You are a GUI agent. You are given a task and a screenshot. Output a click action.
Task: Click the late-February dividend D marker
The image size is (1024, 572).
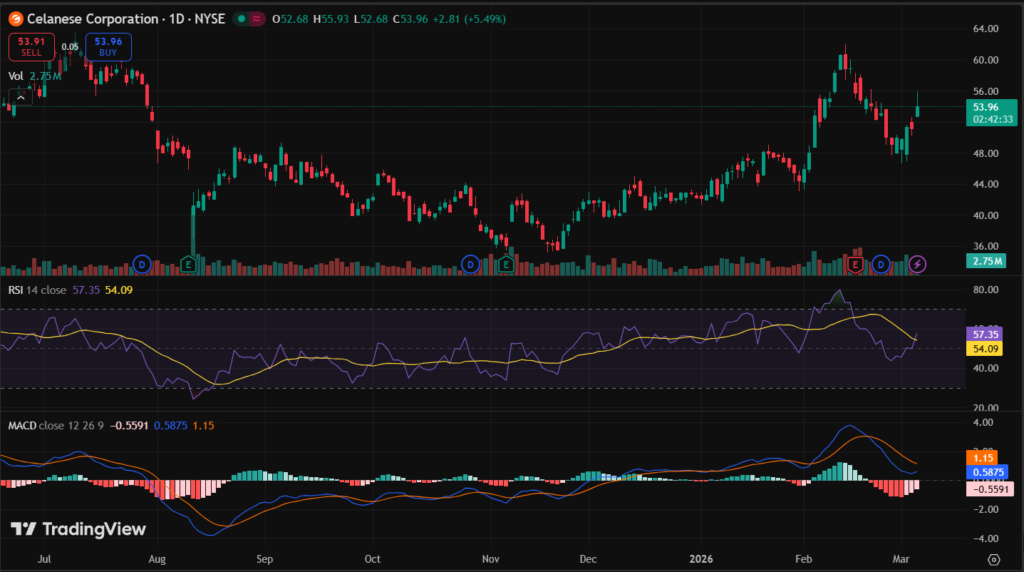click(881, 264)
